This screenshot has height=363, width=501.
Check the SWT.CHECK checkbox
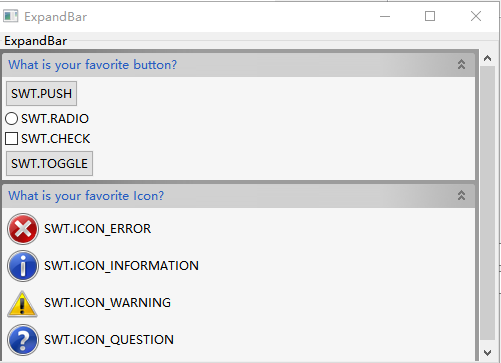point(12,139)
